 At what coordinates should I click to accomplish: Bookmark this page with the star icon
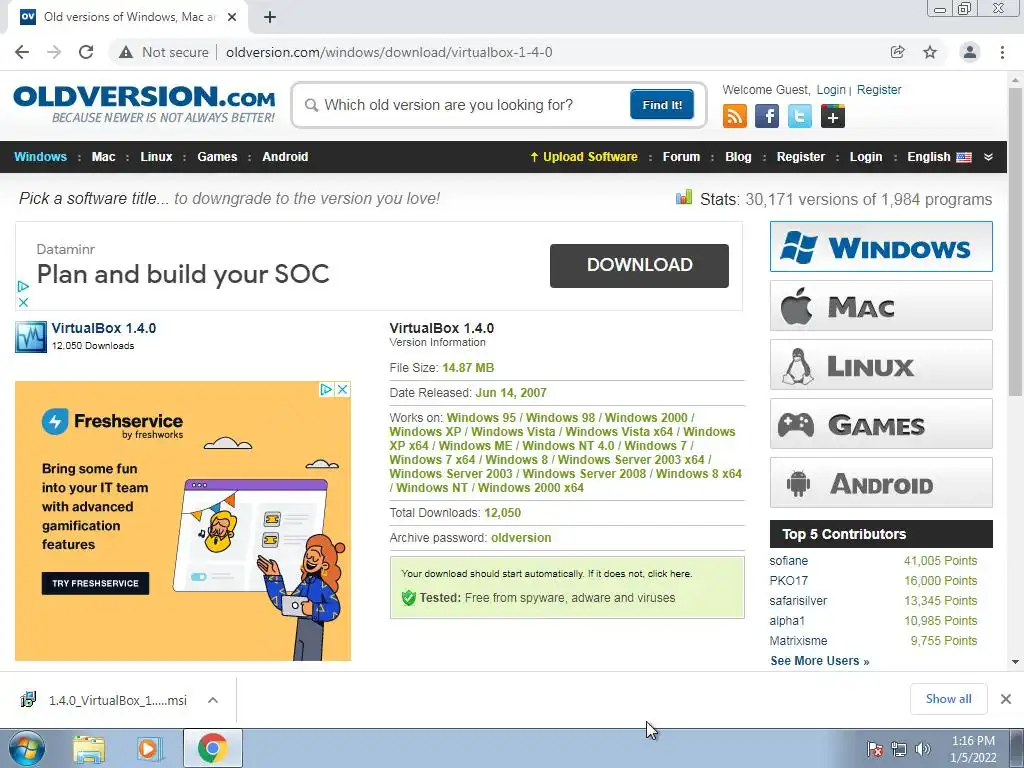tap(930, 52)
